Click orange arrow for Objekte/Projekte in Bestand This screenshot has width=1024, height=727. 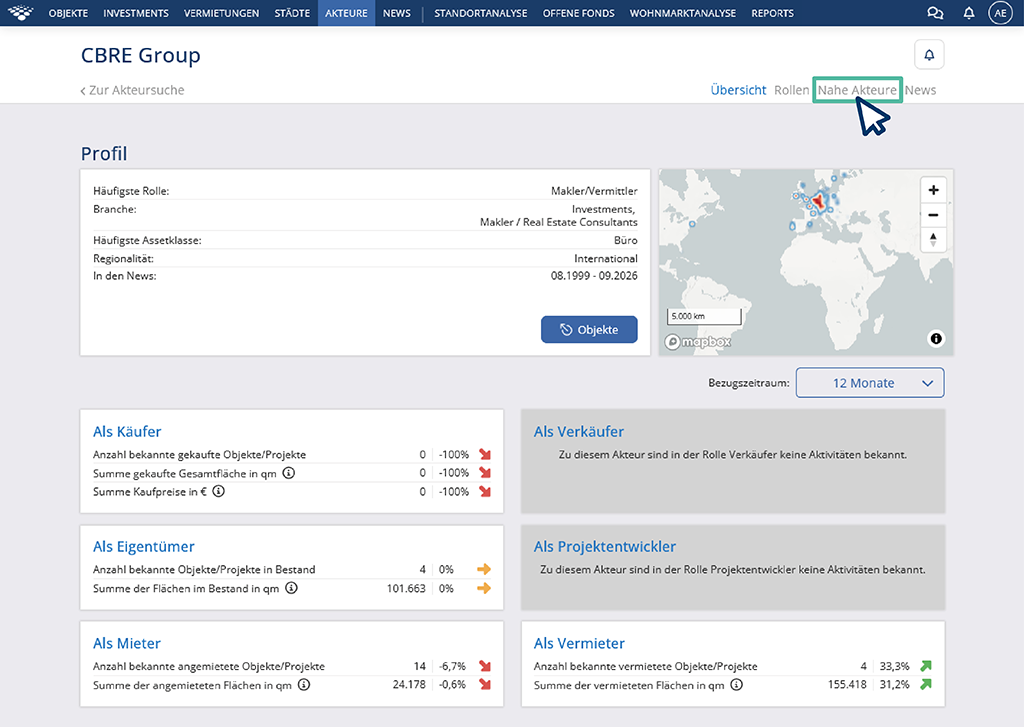click(484, 569)
